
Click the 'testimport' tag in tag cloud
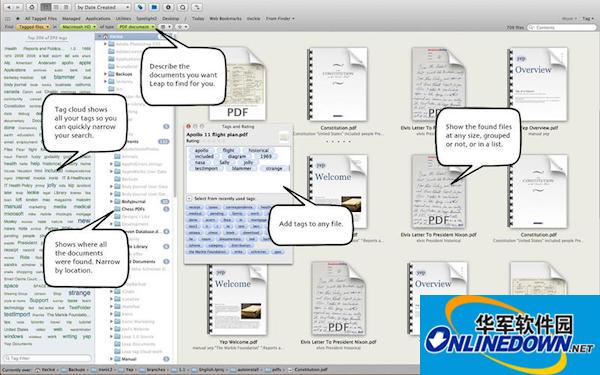(17, 314)
